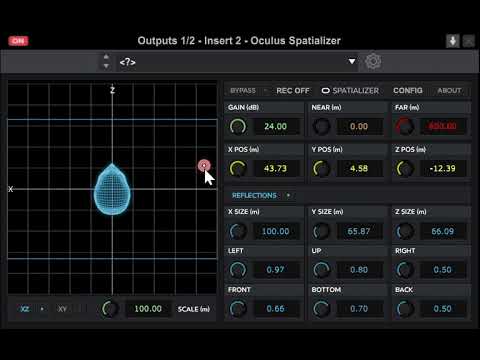Click the LEFT value 0.97
This screenshot has height=360, width=480.
[x=276, y=270]
